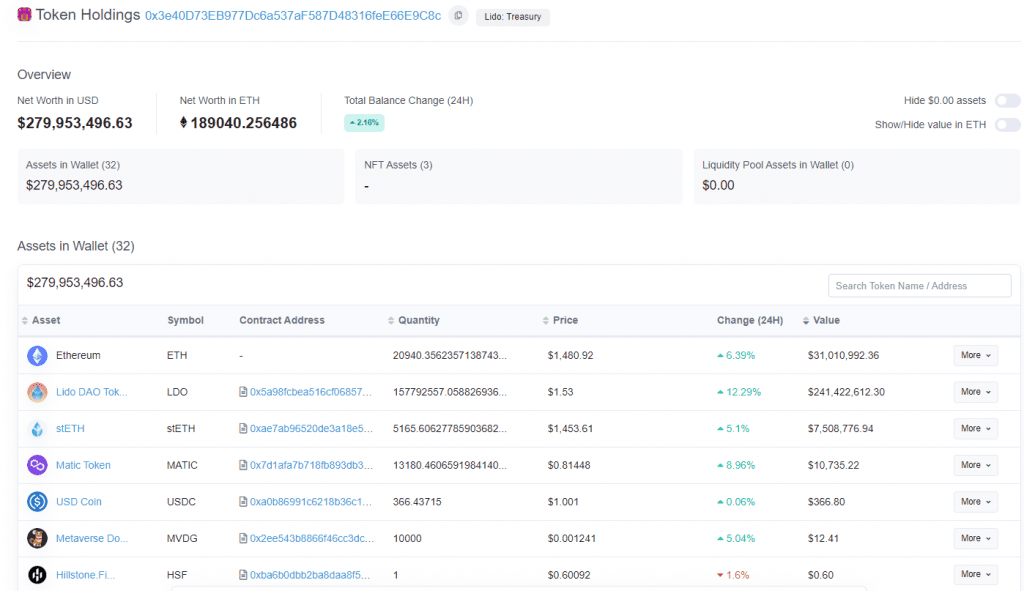Click the Metaverse Doge token icon
The image size is (1024, 591).
pyautogui.click(x=37, y=538)
